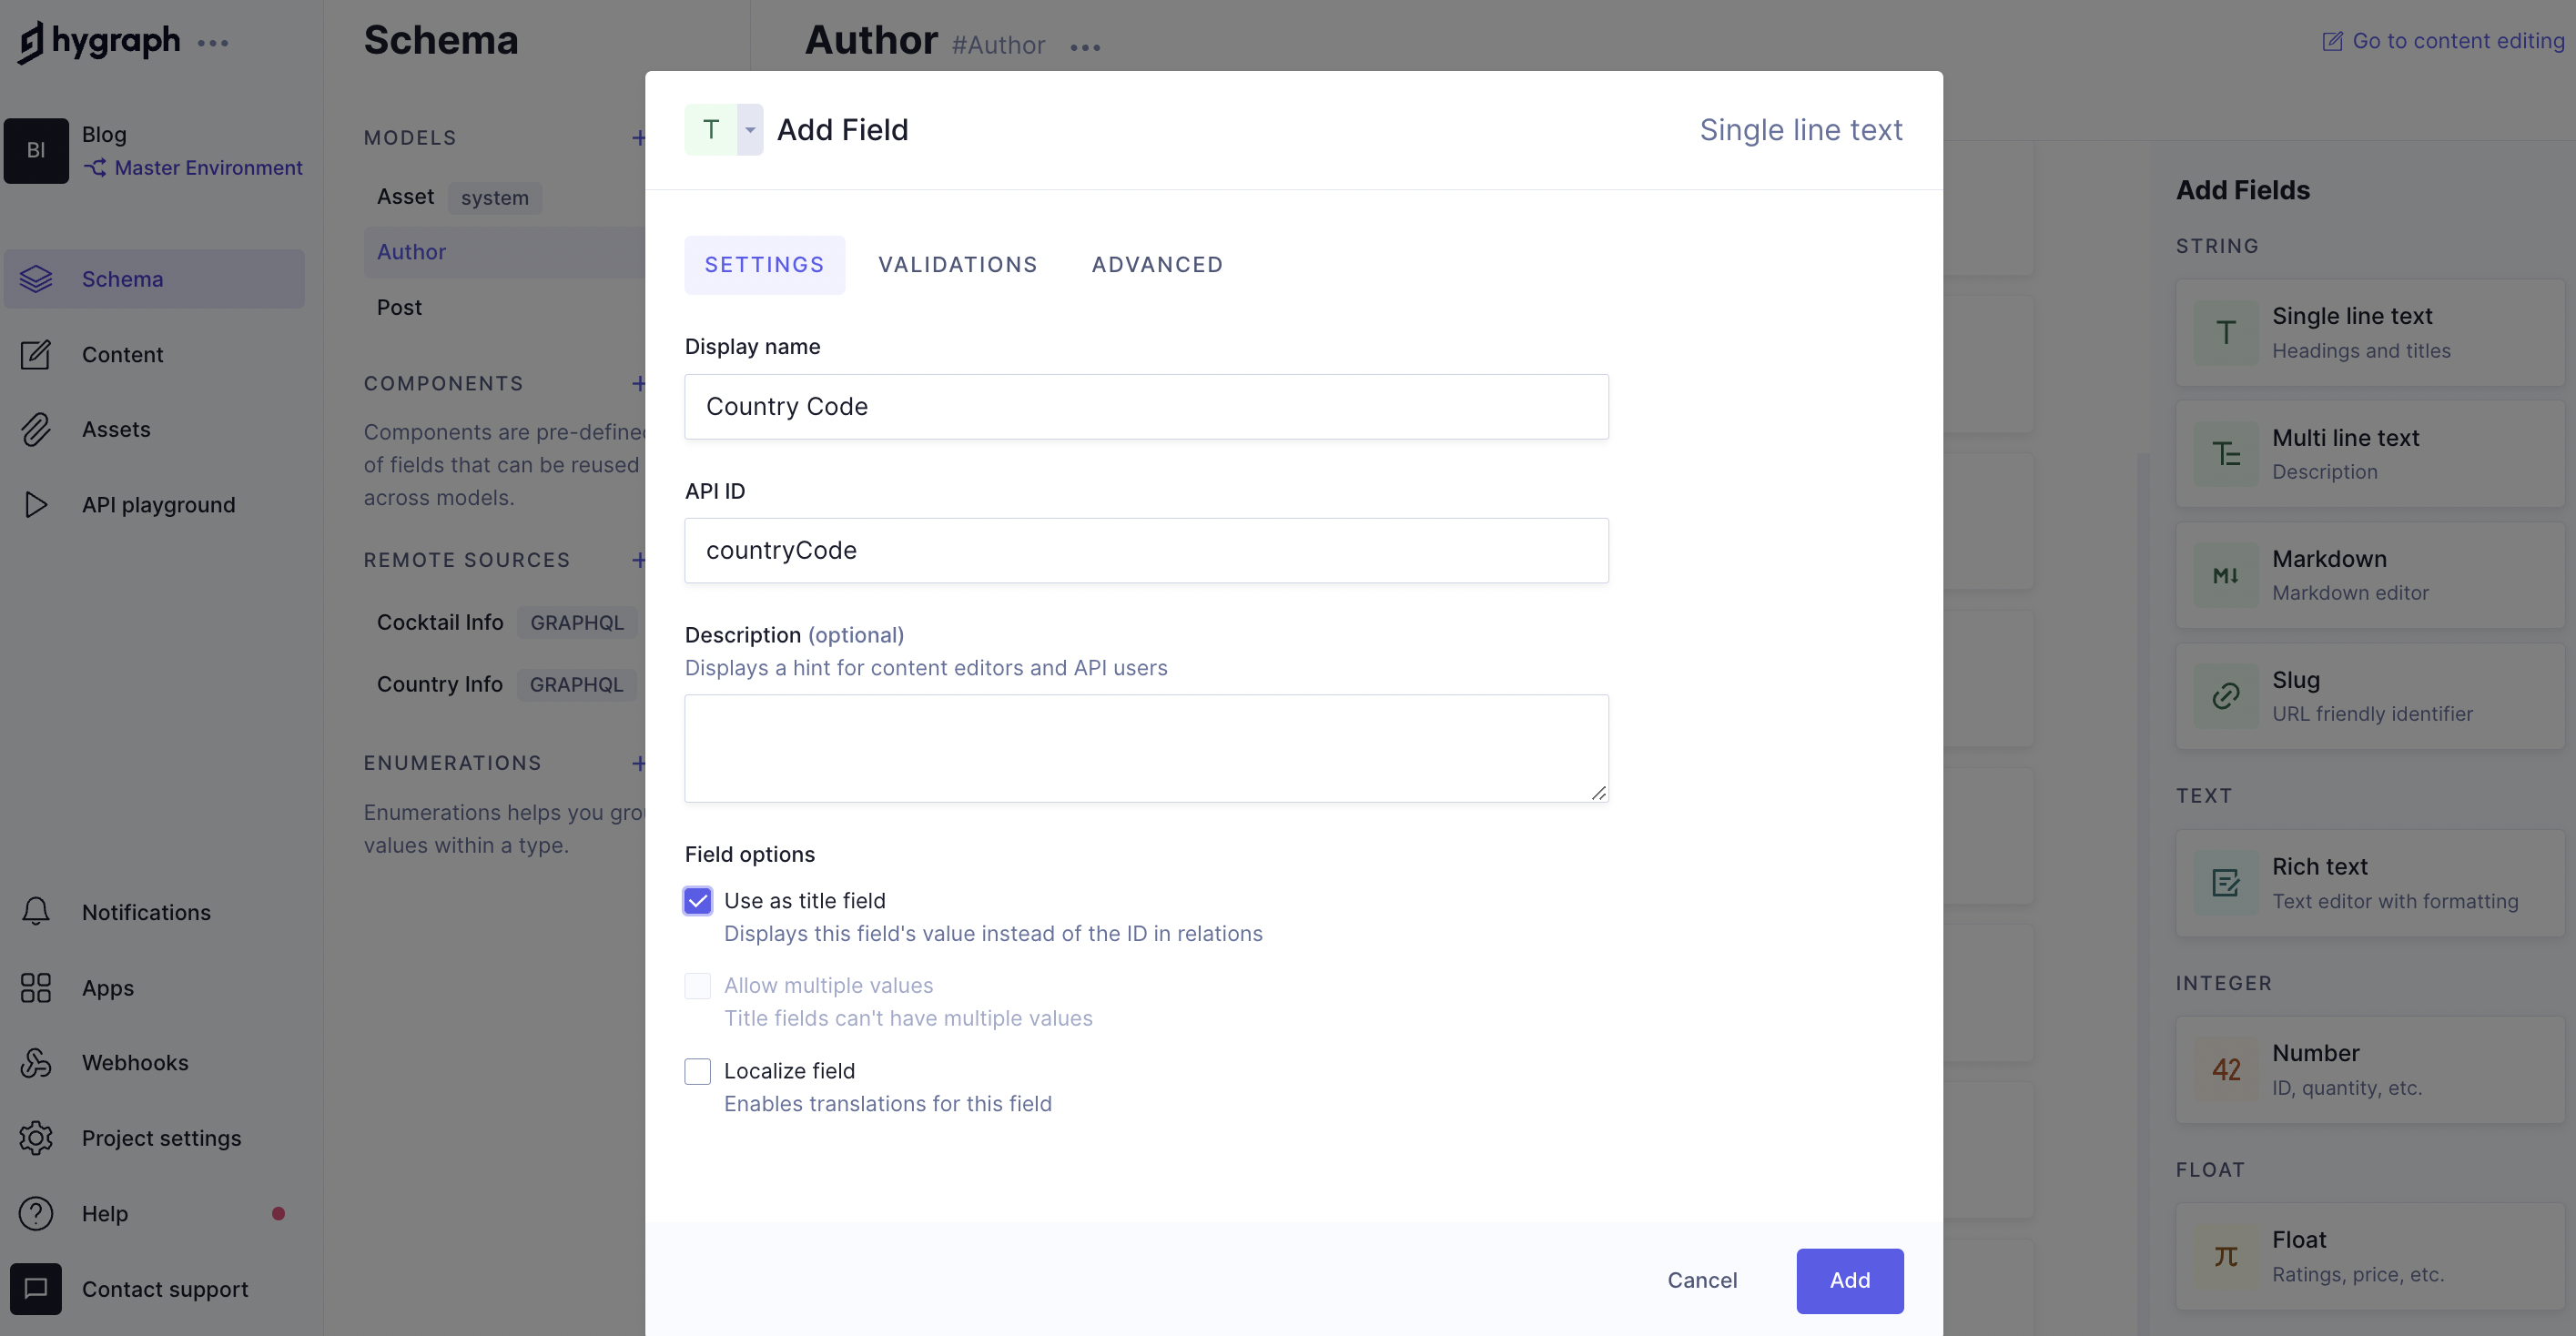Open Project settings gear icon
This screenshot has width=2576, height=1336.
coord(36,1138)
